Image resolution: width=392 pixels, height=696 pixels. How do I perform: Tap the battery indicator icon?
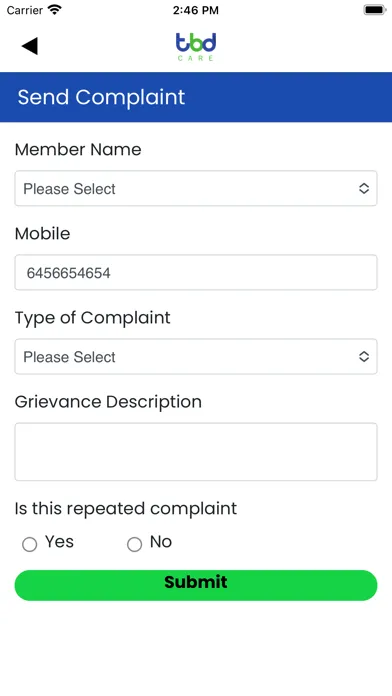click(375, 10)
